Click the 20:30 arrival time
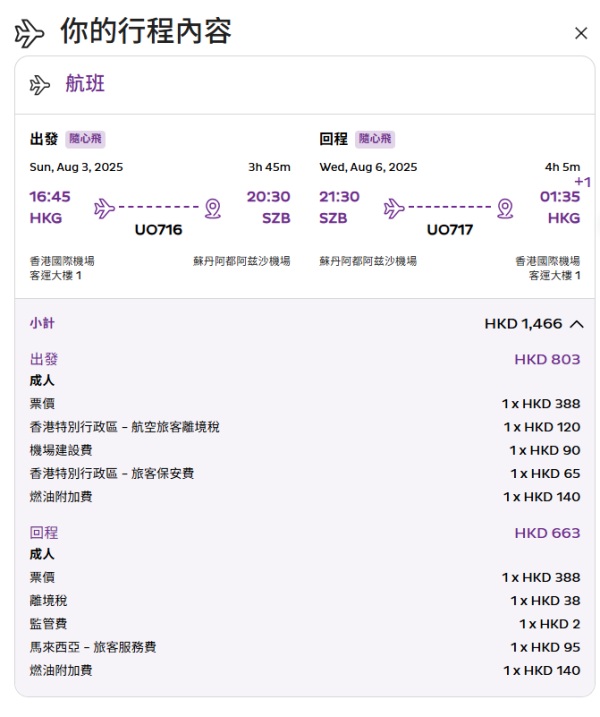This screenshot has width=600, height=717. click(268, 197)
